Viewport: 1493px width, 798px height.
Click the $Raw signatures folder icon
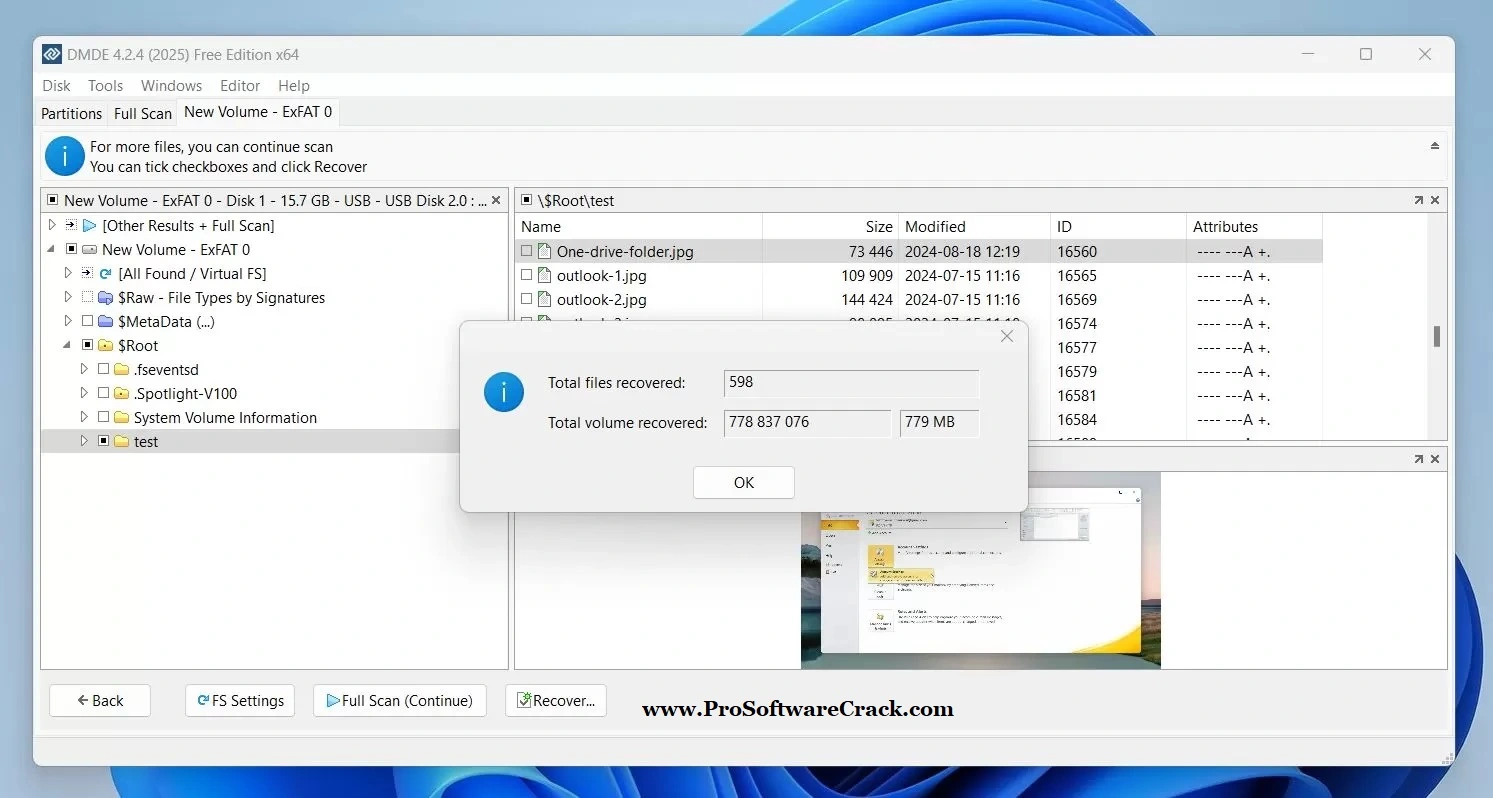[x=105, y=298]
